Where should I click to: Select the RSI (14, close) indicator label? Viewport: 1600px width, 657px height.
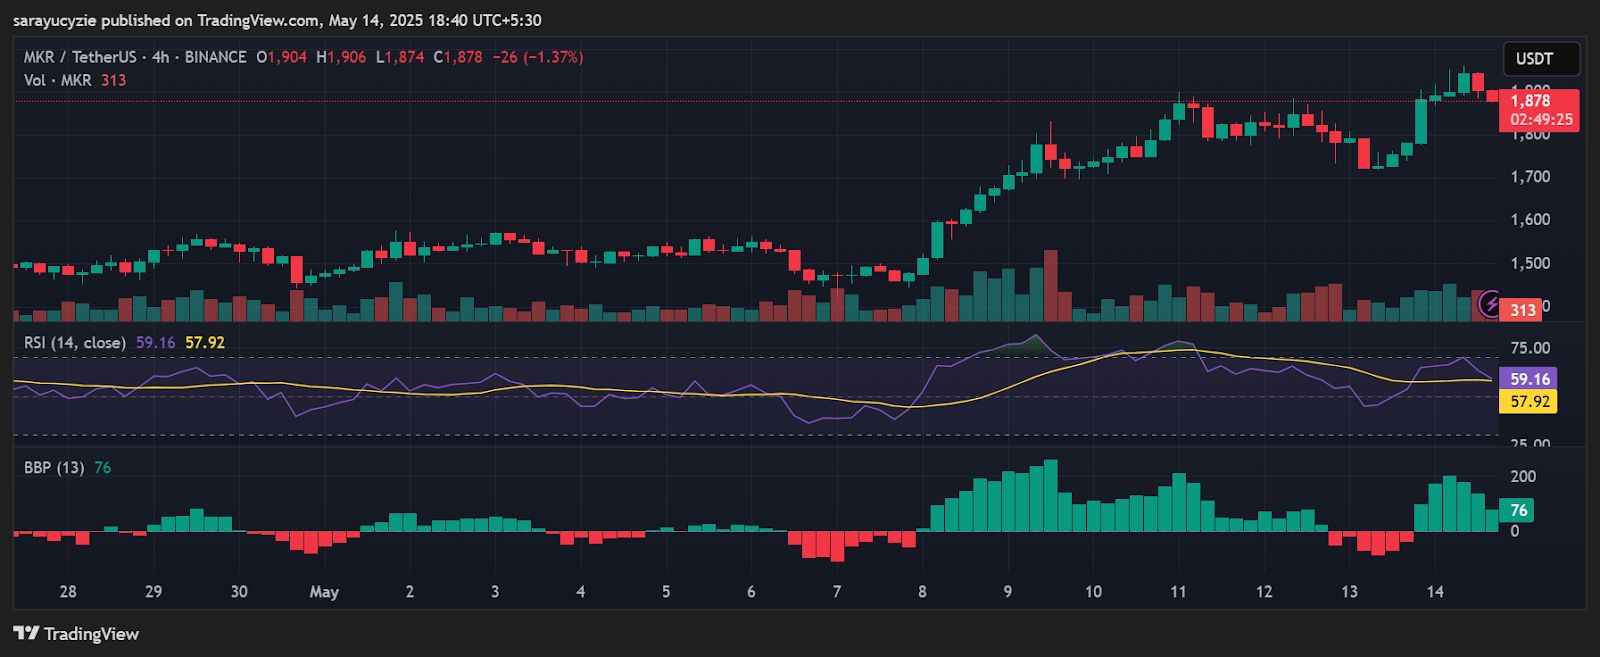tap(75, 342)
